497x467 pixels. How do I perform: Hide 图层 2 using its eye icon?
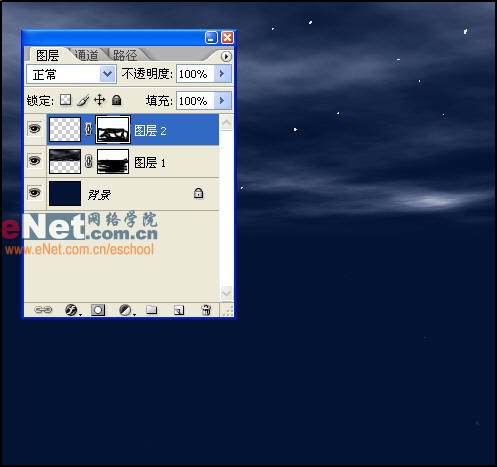click(35, 129)
